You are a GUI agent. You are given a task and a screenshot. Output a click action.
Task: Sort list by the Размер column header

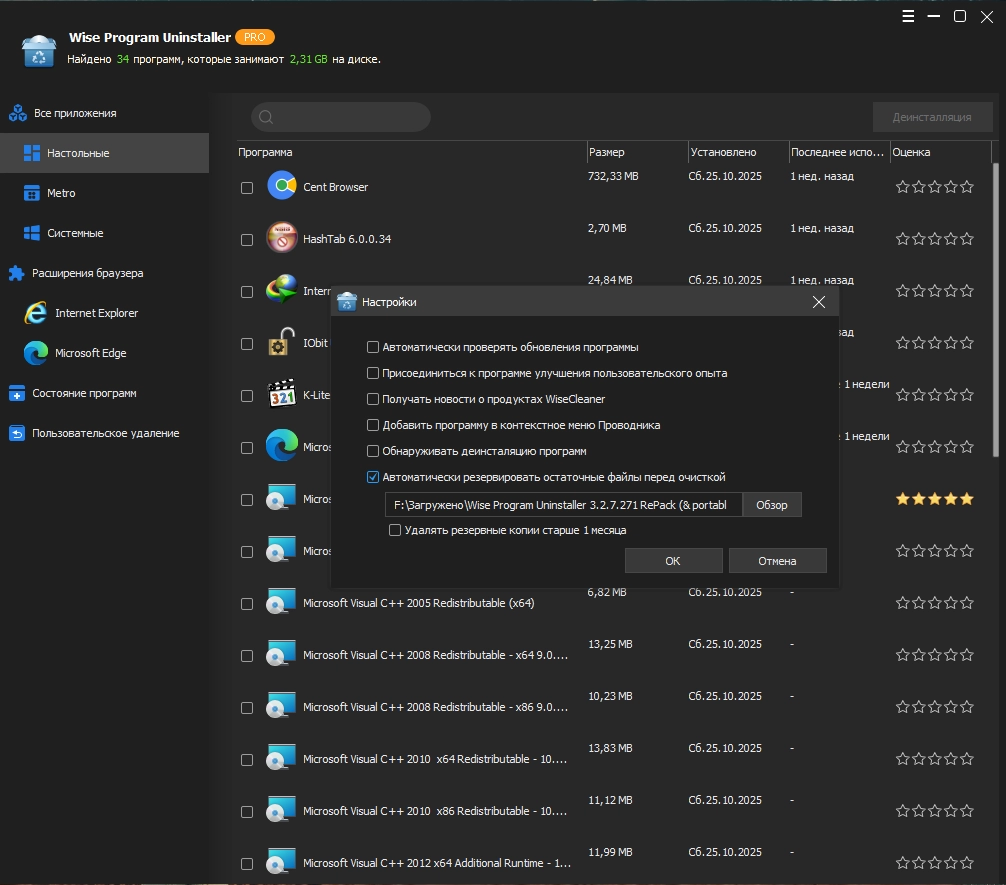coord(607,152)
